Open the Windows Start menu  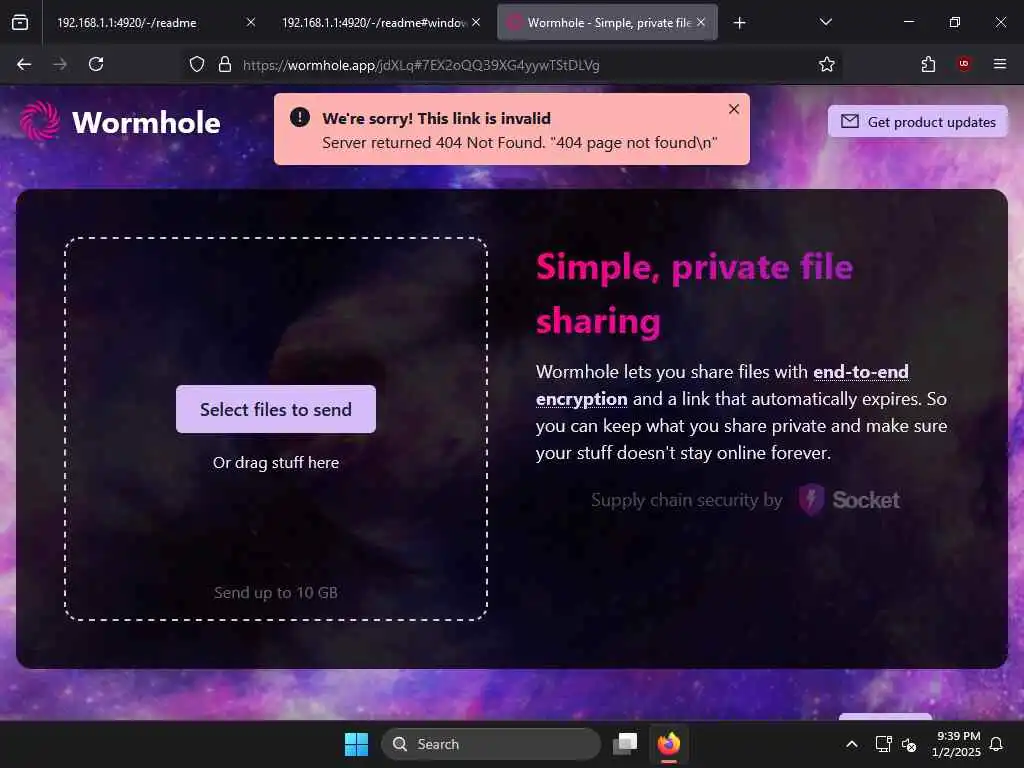(x=356, y=744)
